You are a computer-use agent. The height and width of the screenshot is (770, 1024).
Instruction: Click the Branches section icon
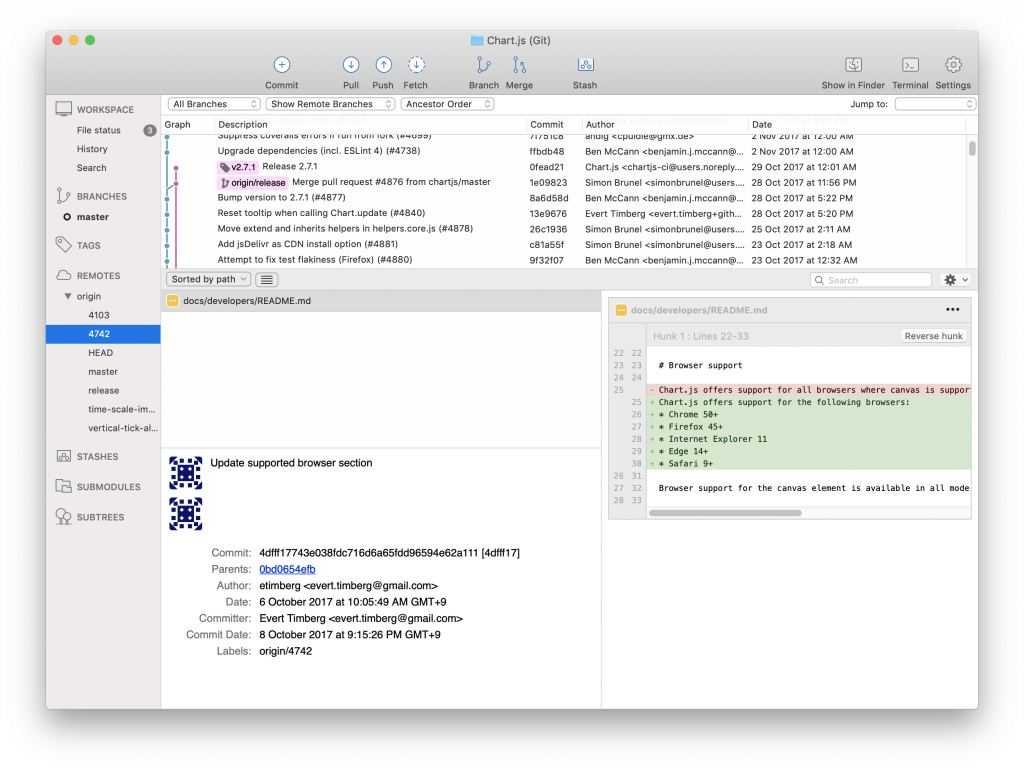pyautogui.click(x=63, y=196)
